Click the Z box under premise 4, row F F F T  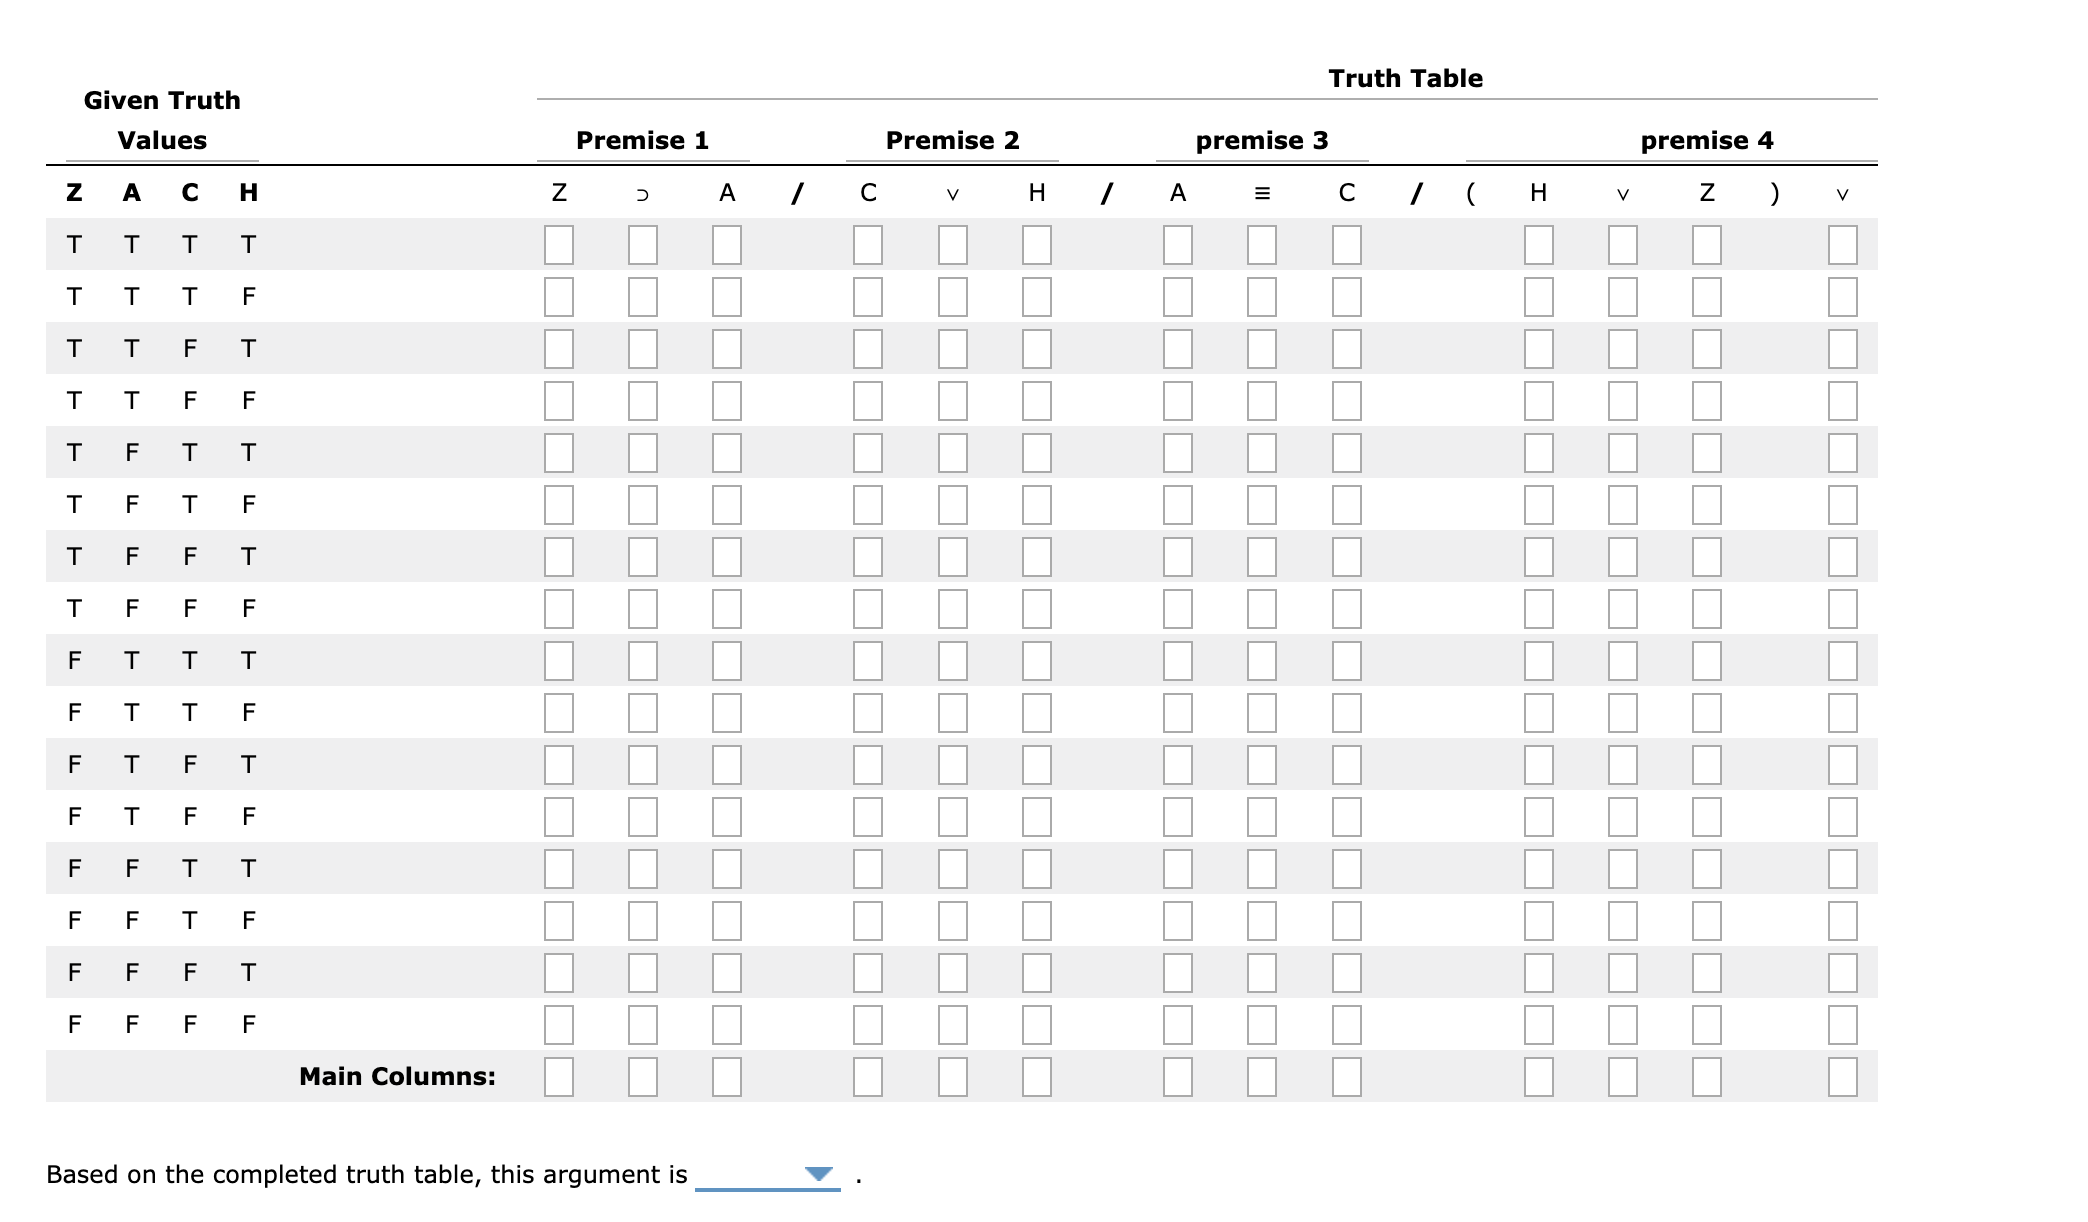pyautogui.click(x=1707, y=971)
